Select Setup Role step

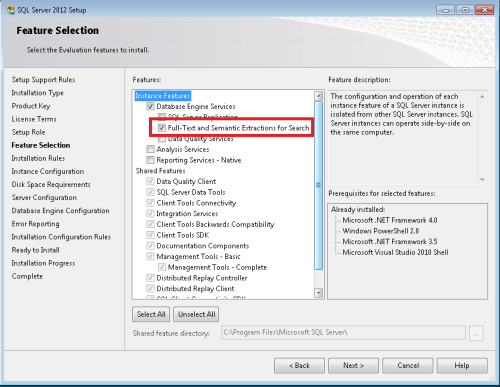click(28, 132)
